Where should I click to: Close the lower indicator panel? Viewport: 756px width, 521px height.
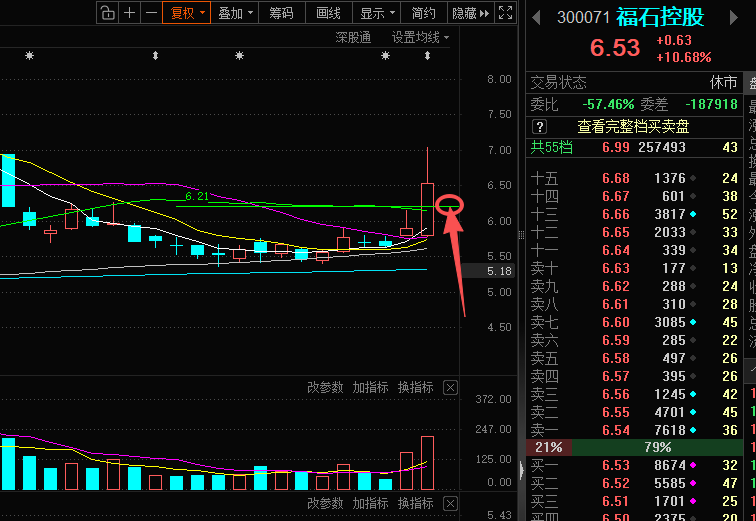450,504
